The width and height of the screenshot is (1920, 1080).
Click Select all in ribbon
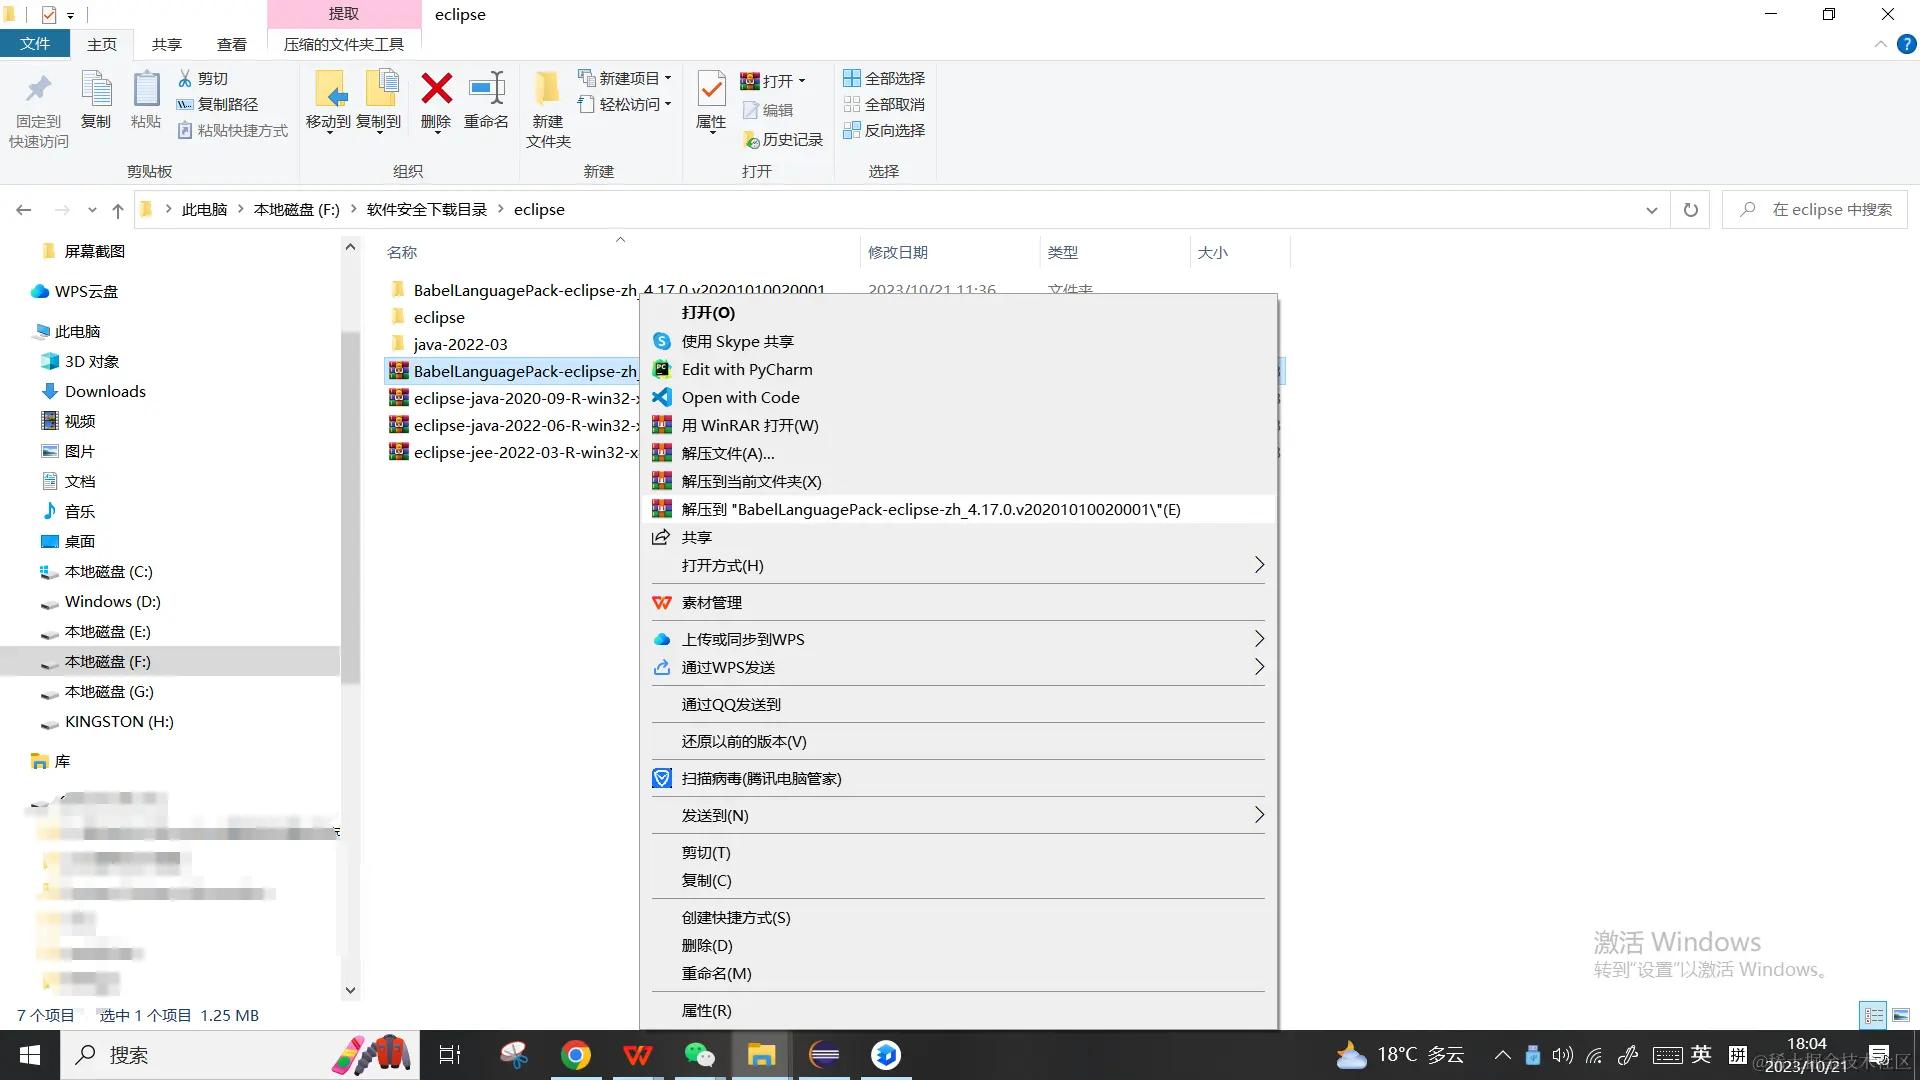[x=884, y=78]
